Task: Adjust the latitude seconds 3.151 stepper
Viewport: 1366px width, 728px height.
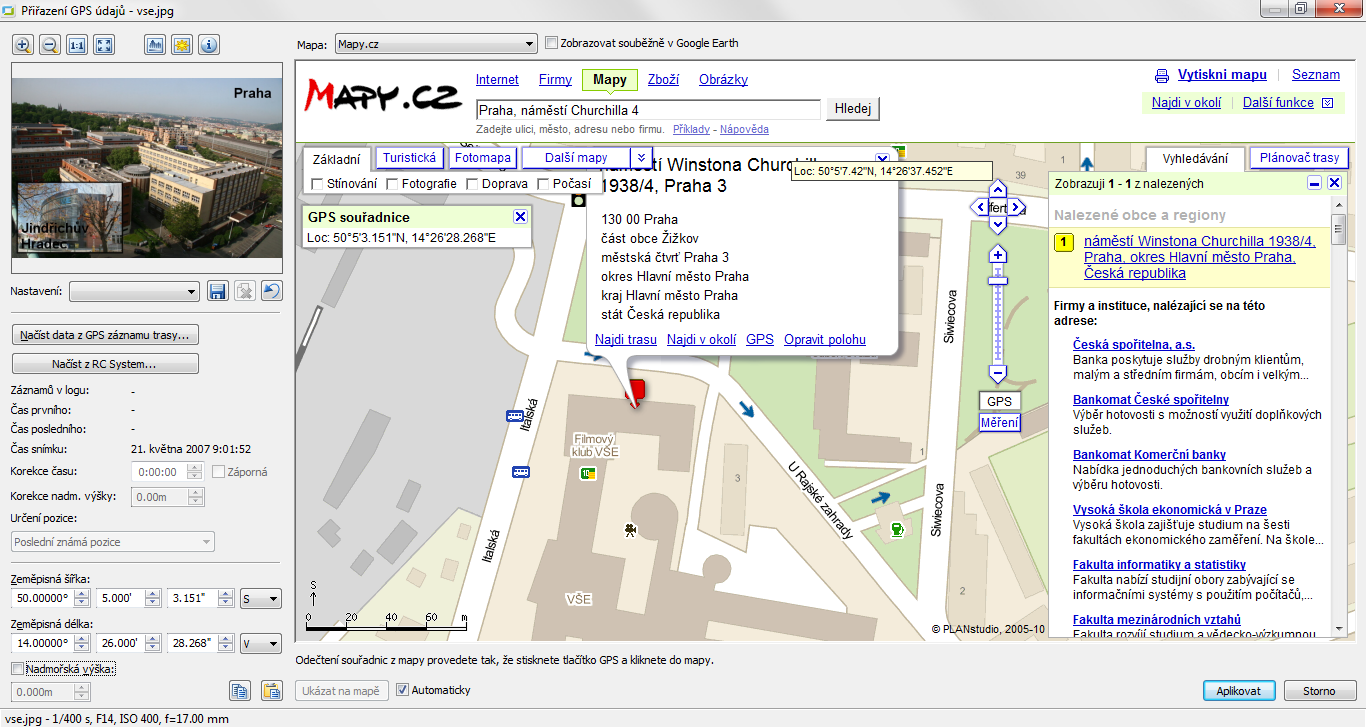Action: pyautogui.click(x=227, y=599)
